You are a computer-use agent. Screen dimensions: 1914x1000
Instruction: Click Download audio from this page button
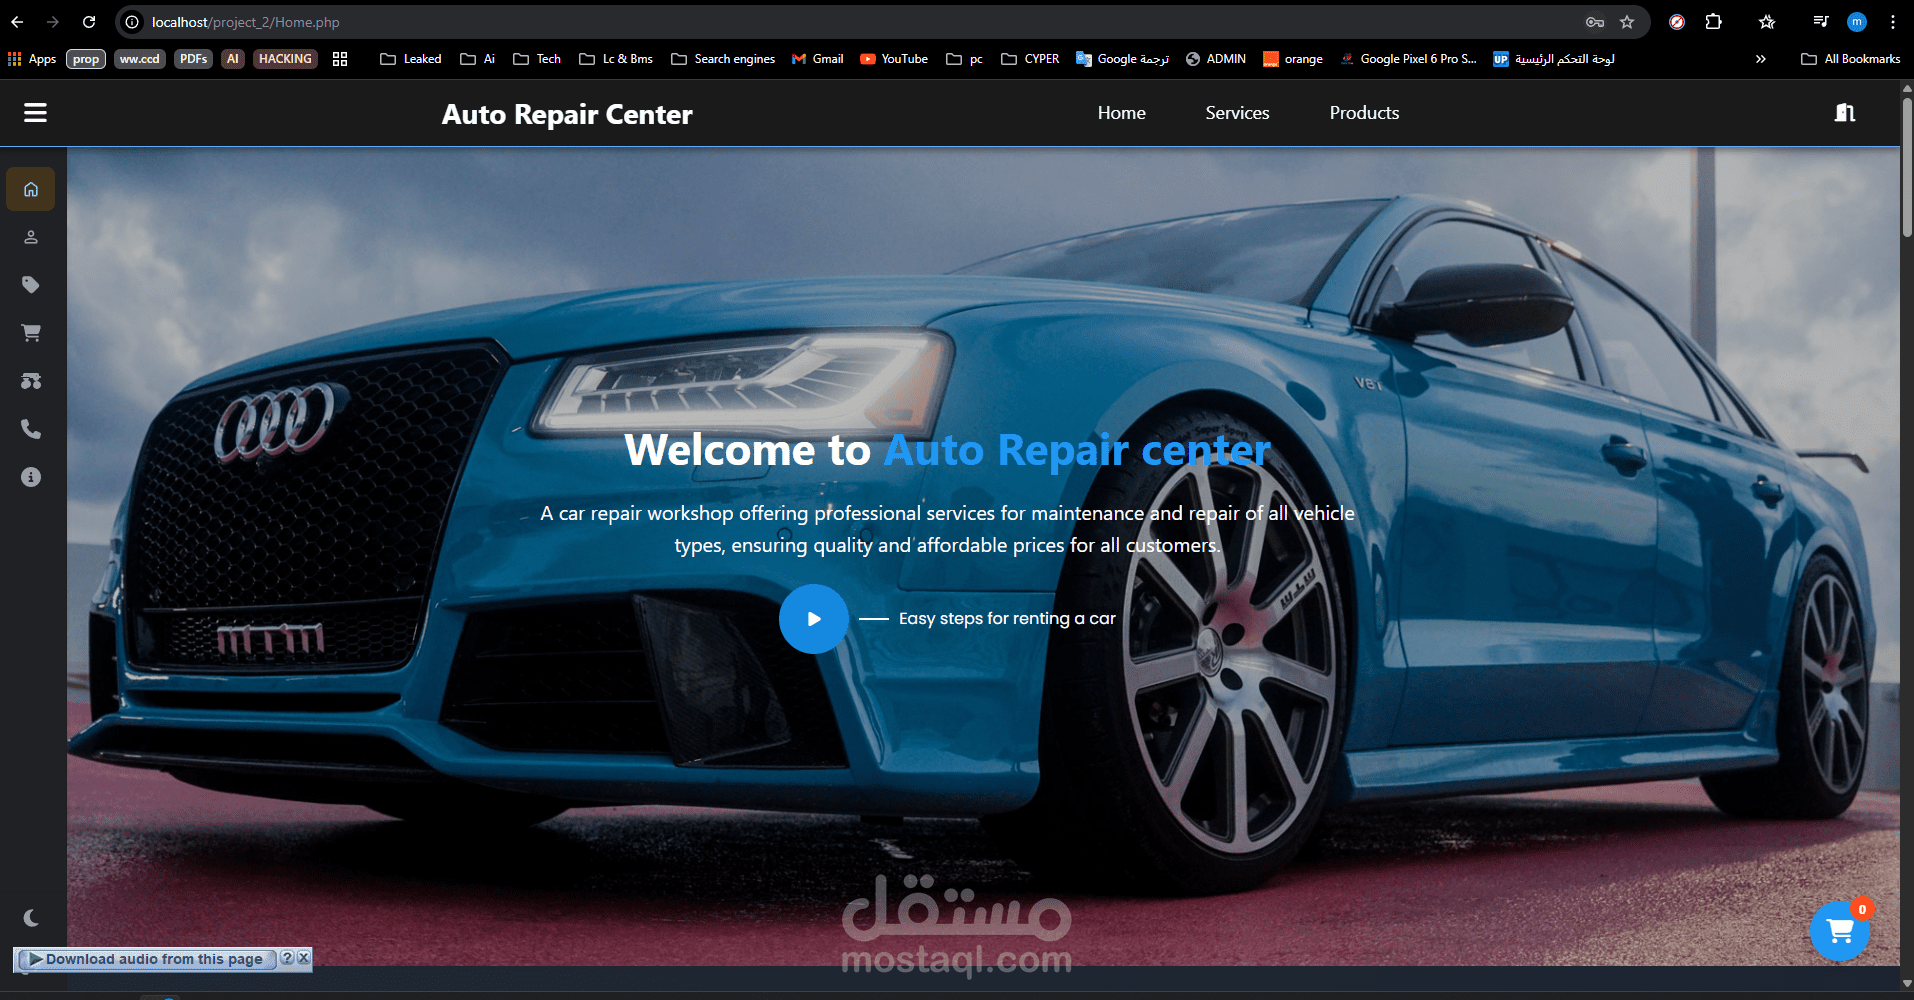[x=146, y=959]
